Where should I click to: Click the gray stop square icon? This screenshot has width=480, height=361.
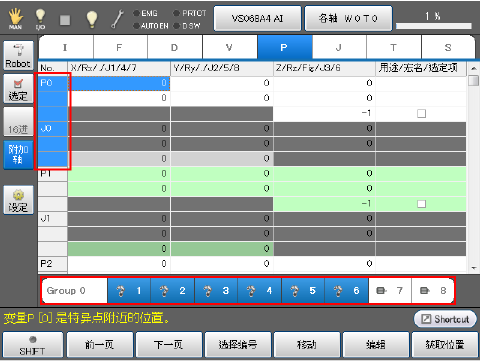tap(65, 20)
